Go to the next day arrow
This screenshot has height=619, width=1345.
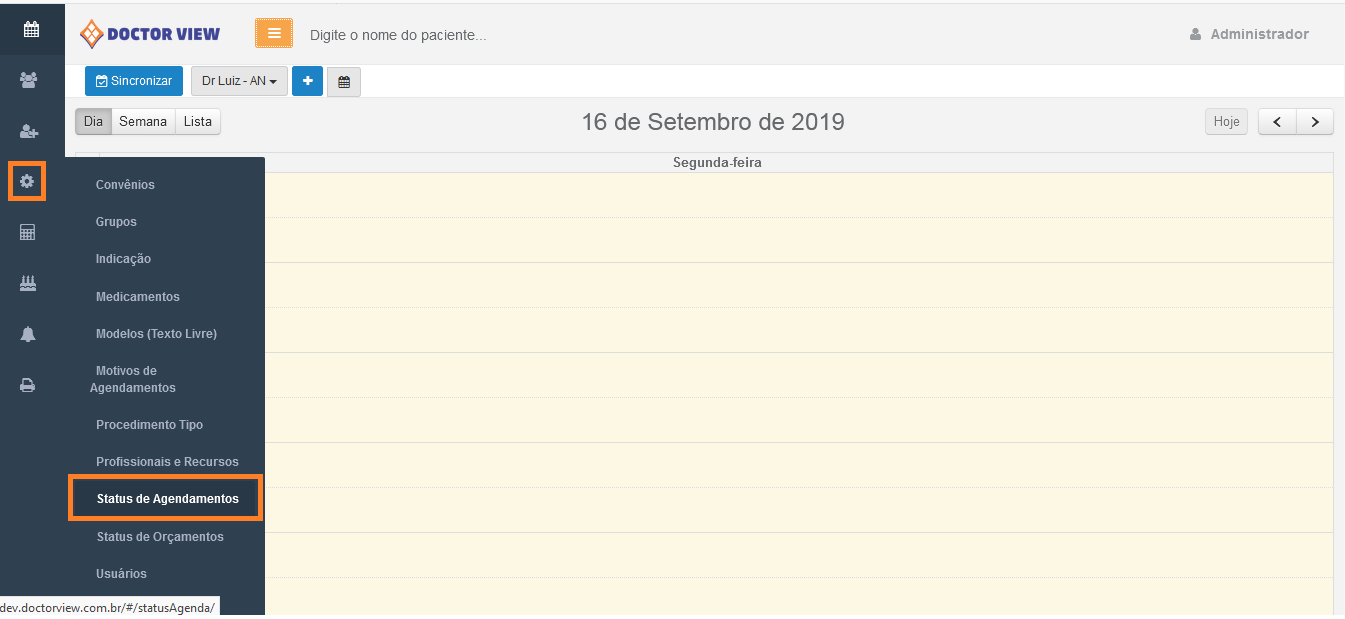(1315, 121)
